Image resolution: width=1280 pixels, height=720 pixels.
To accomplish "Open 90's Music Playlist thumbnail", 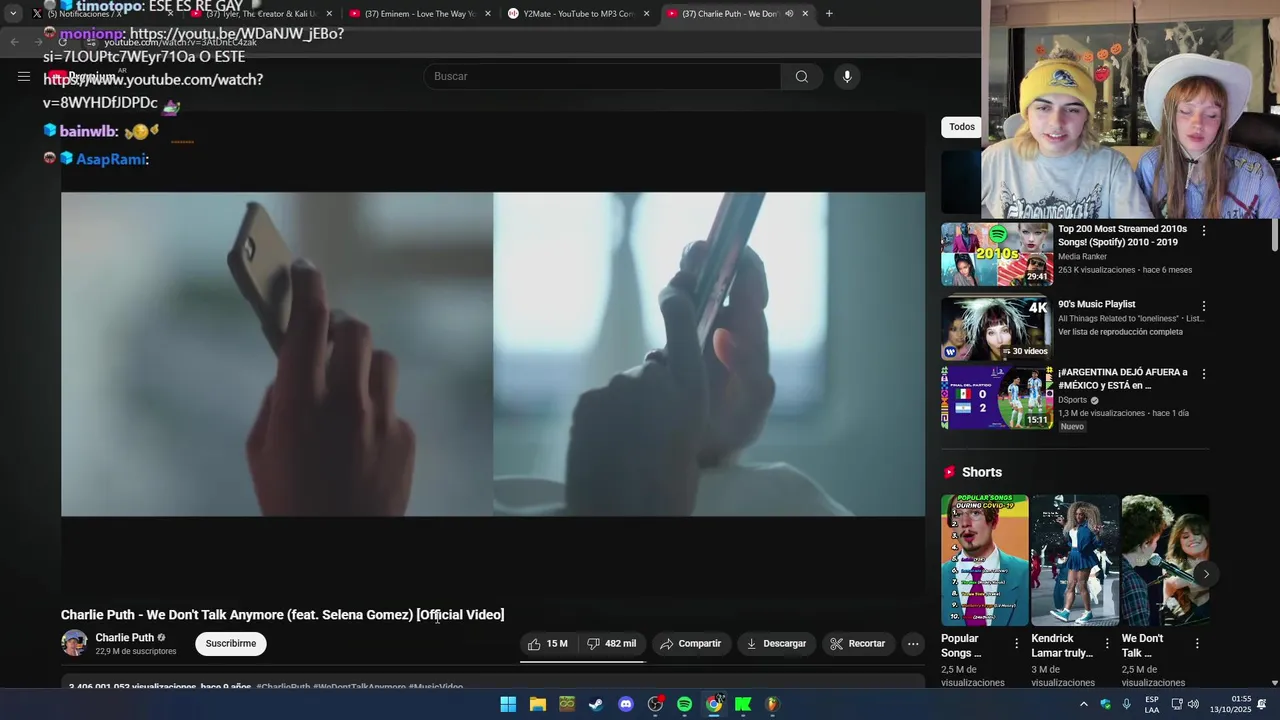I will (x=997, y=328).
